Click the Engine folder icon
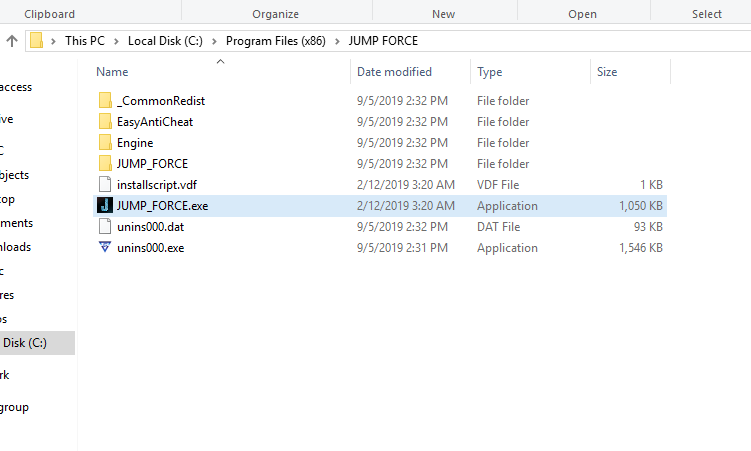The width and height of the screenshot is (751, 451). [105, 143]
